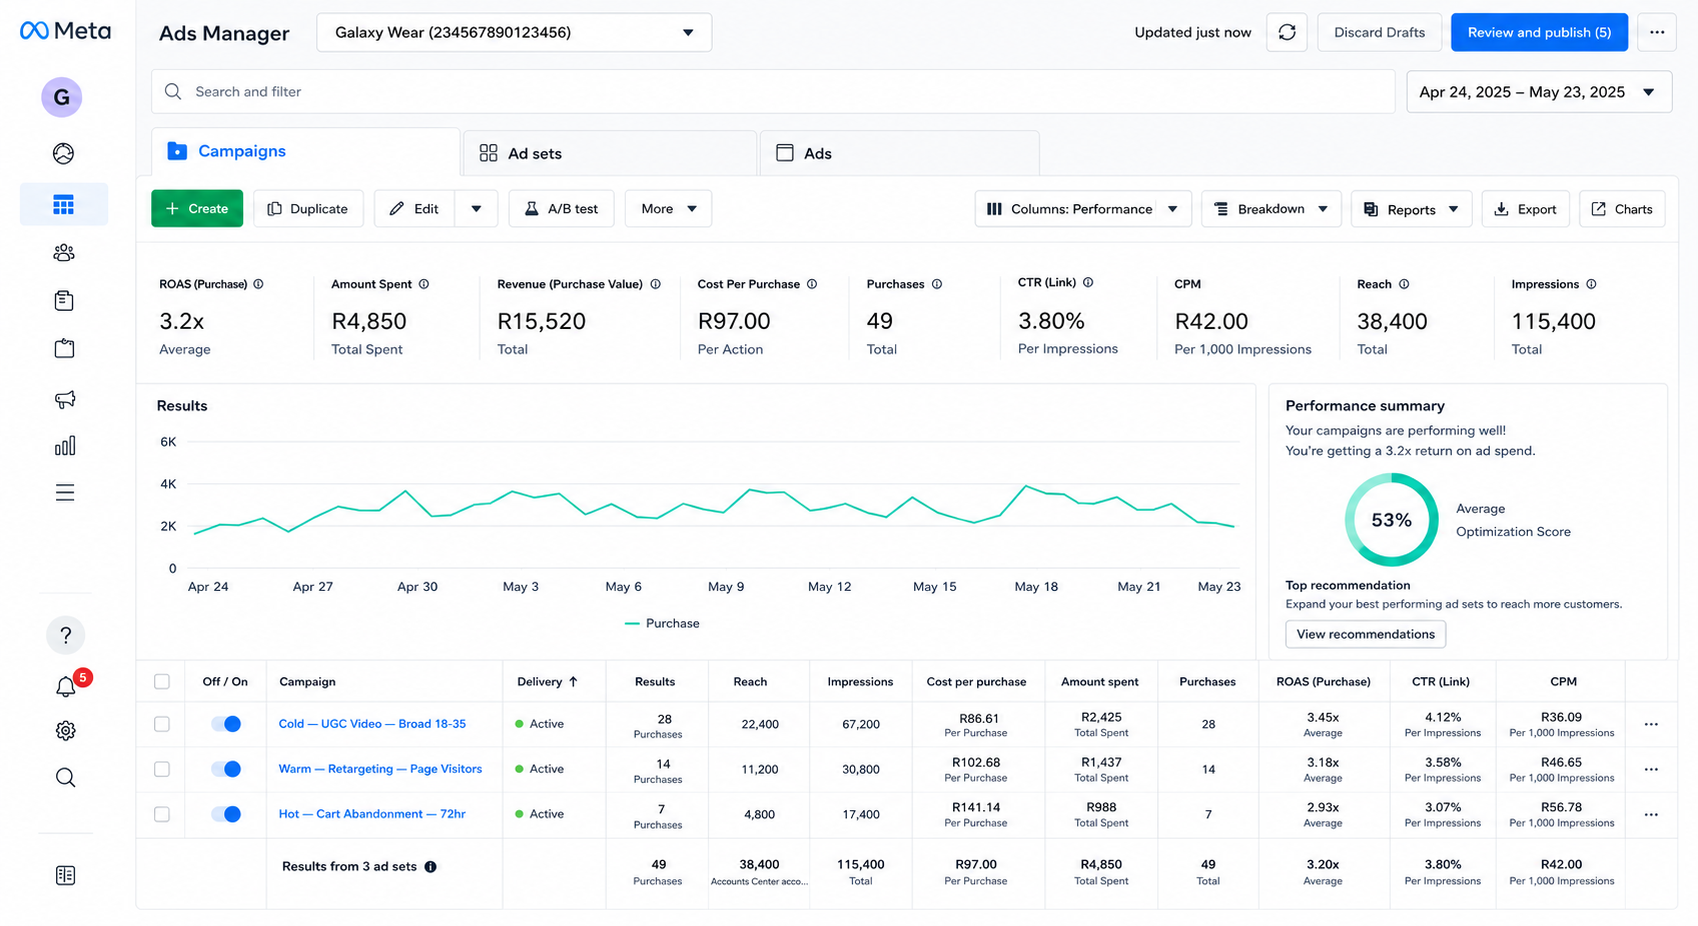
Task: Tick checkbox for Cold — UGC Video campaign
Action: [162, 724]
